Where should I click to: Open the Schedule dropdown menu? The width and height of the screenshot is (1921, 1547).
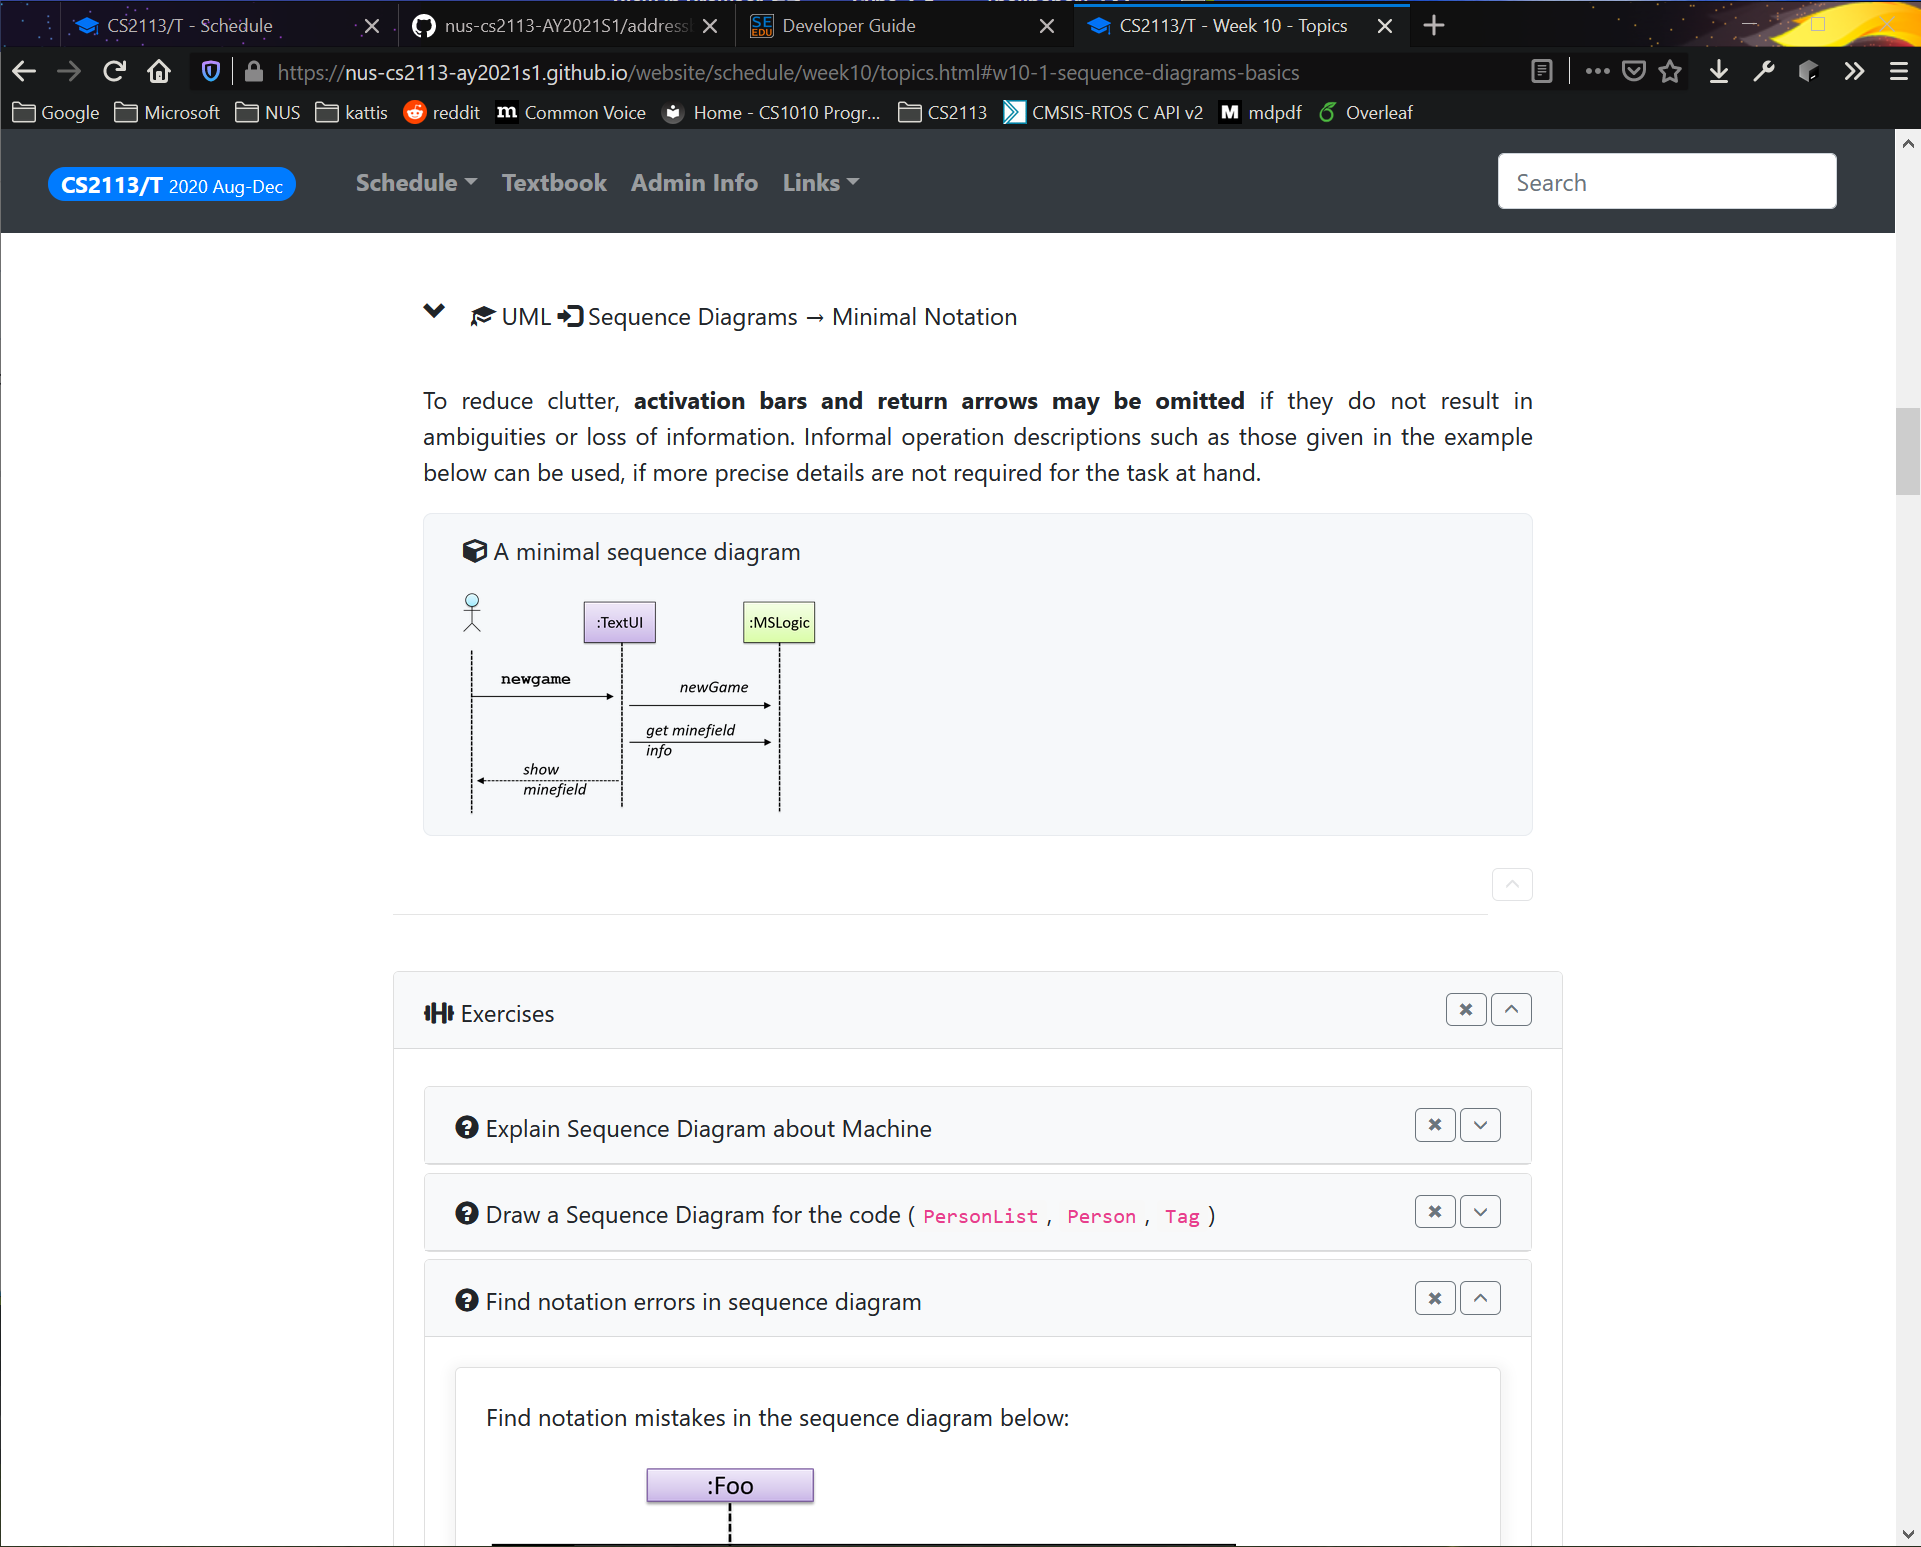pos(416,183)
